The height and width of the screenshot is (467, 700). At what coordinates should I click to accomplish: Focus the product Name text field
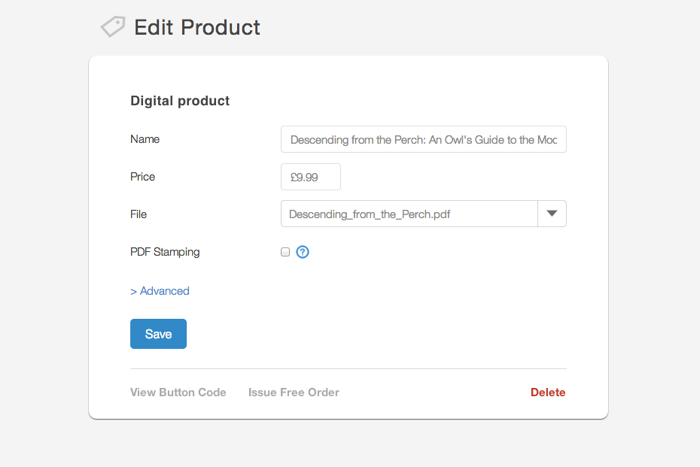pos(423,140)
